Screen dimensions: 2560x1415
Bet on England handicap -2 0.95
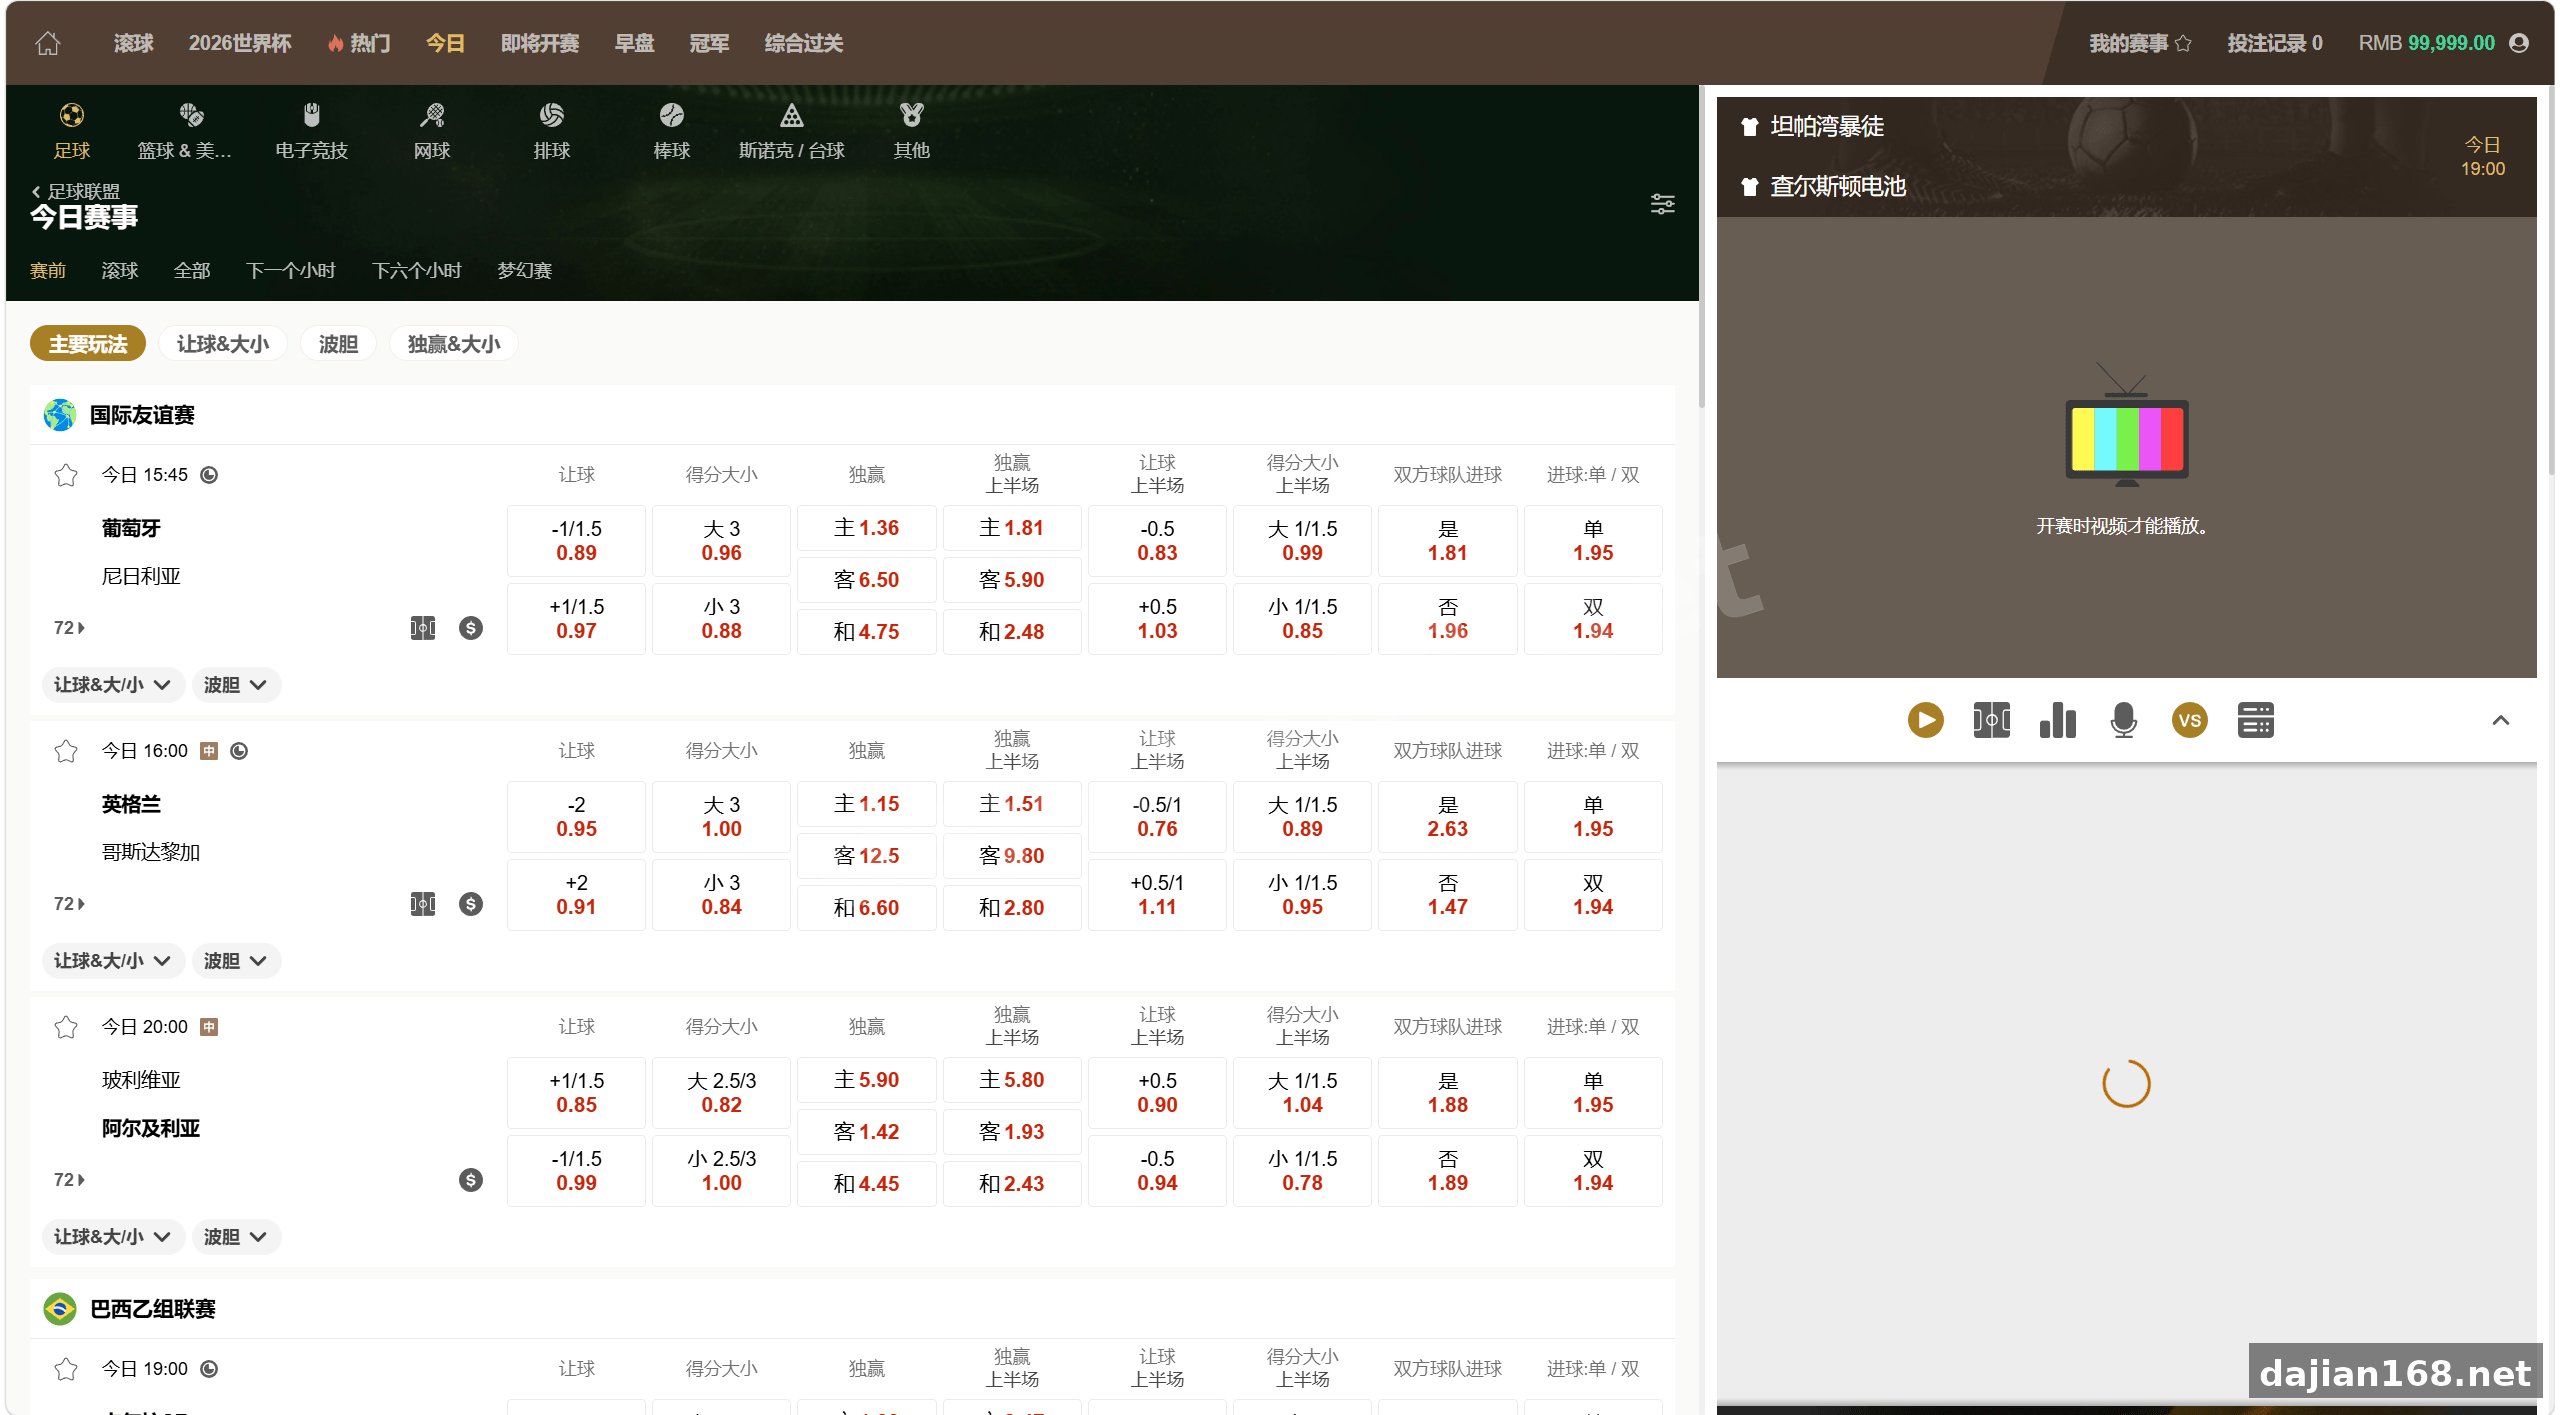pos(576,817)
